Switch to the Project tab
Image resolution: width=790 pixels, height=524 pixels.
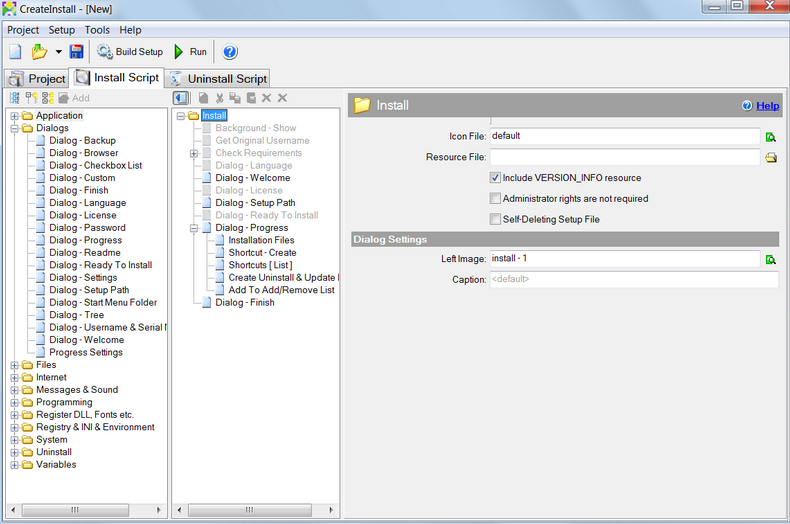[37, 79]
